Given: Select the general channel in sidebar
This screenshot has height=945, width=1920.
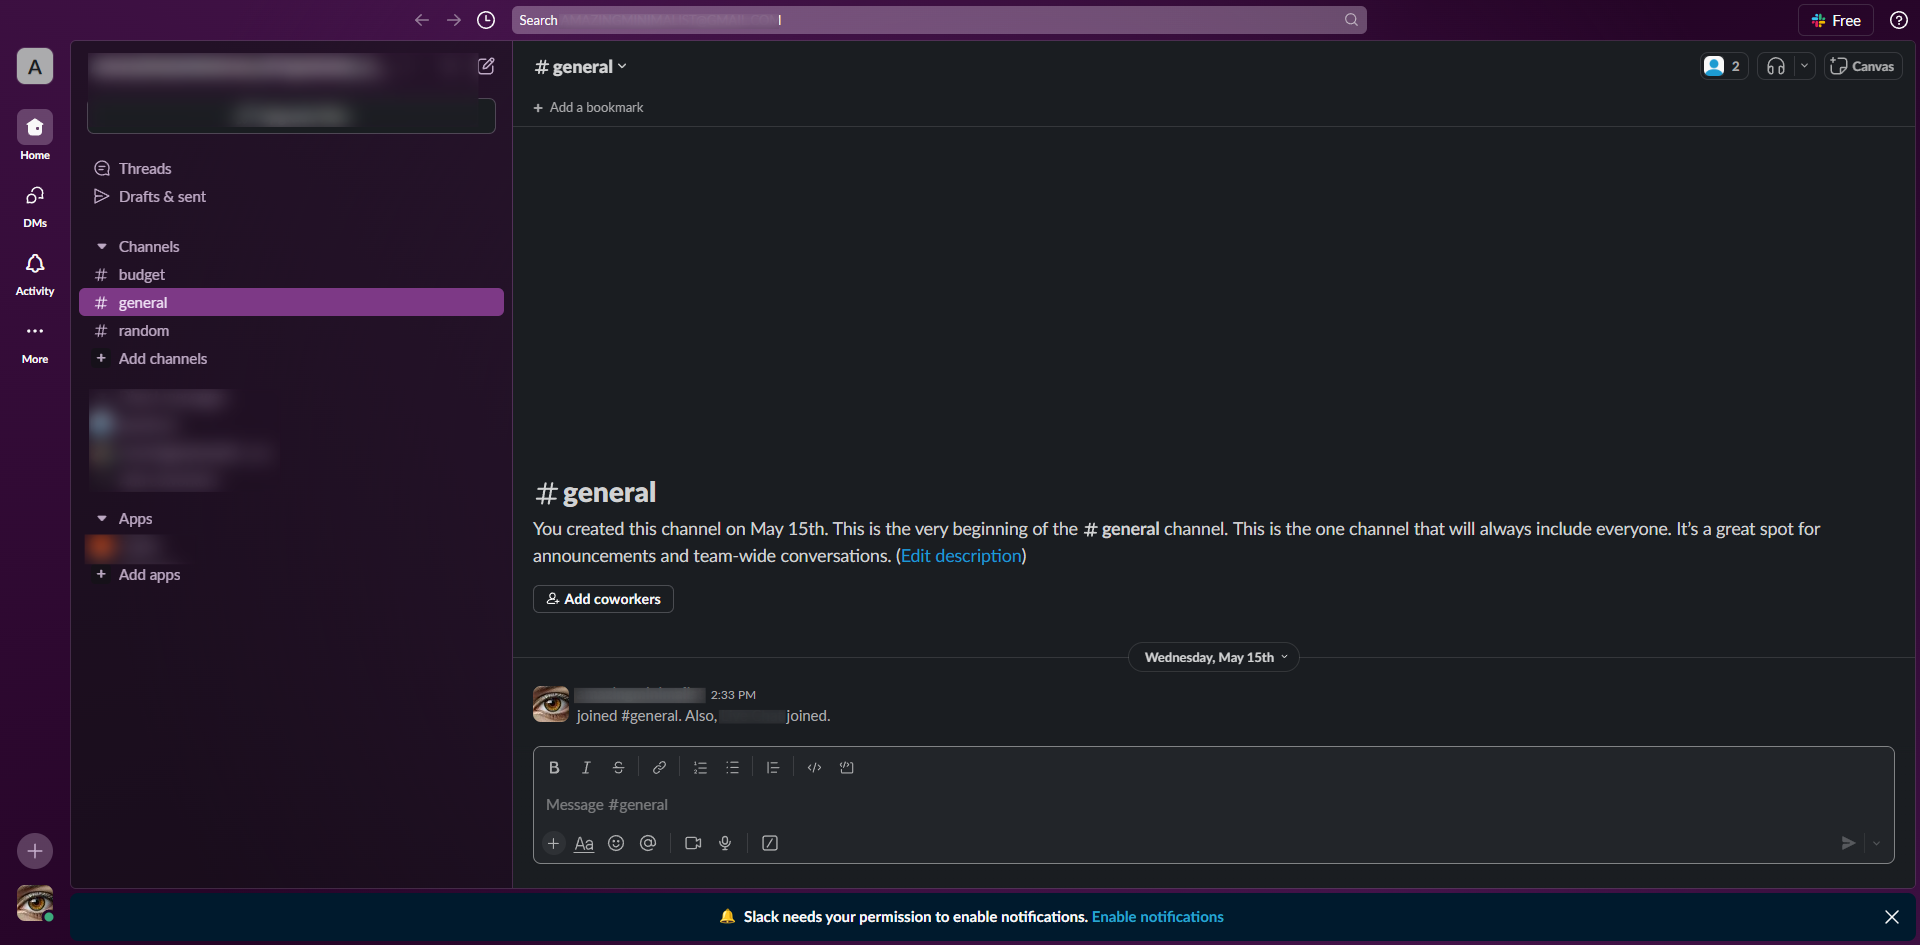Looking at the screenshot, I should pyautogui.click(x=291, y=303).
